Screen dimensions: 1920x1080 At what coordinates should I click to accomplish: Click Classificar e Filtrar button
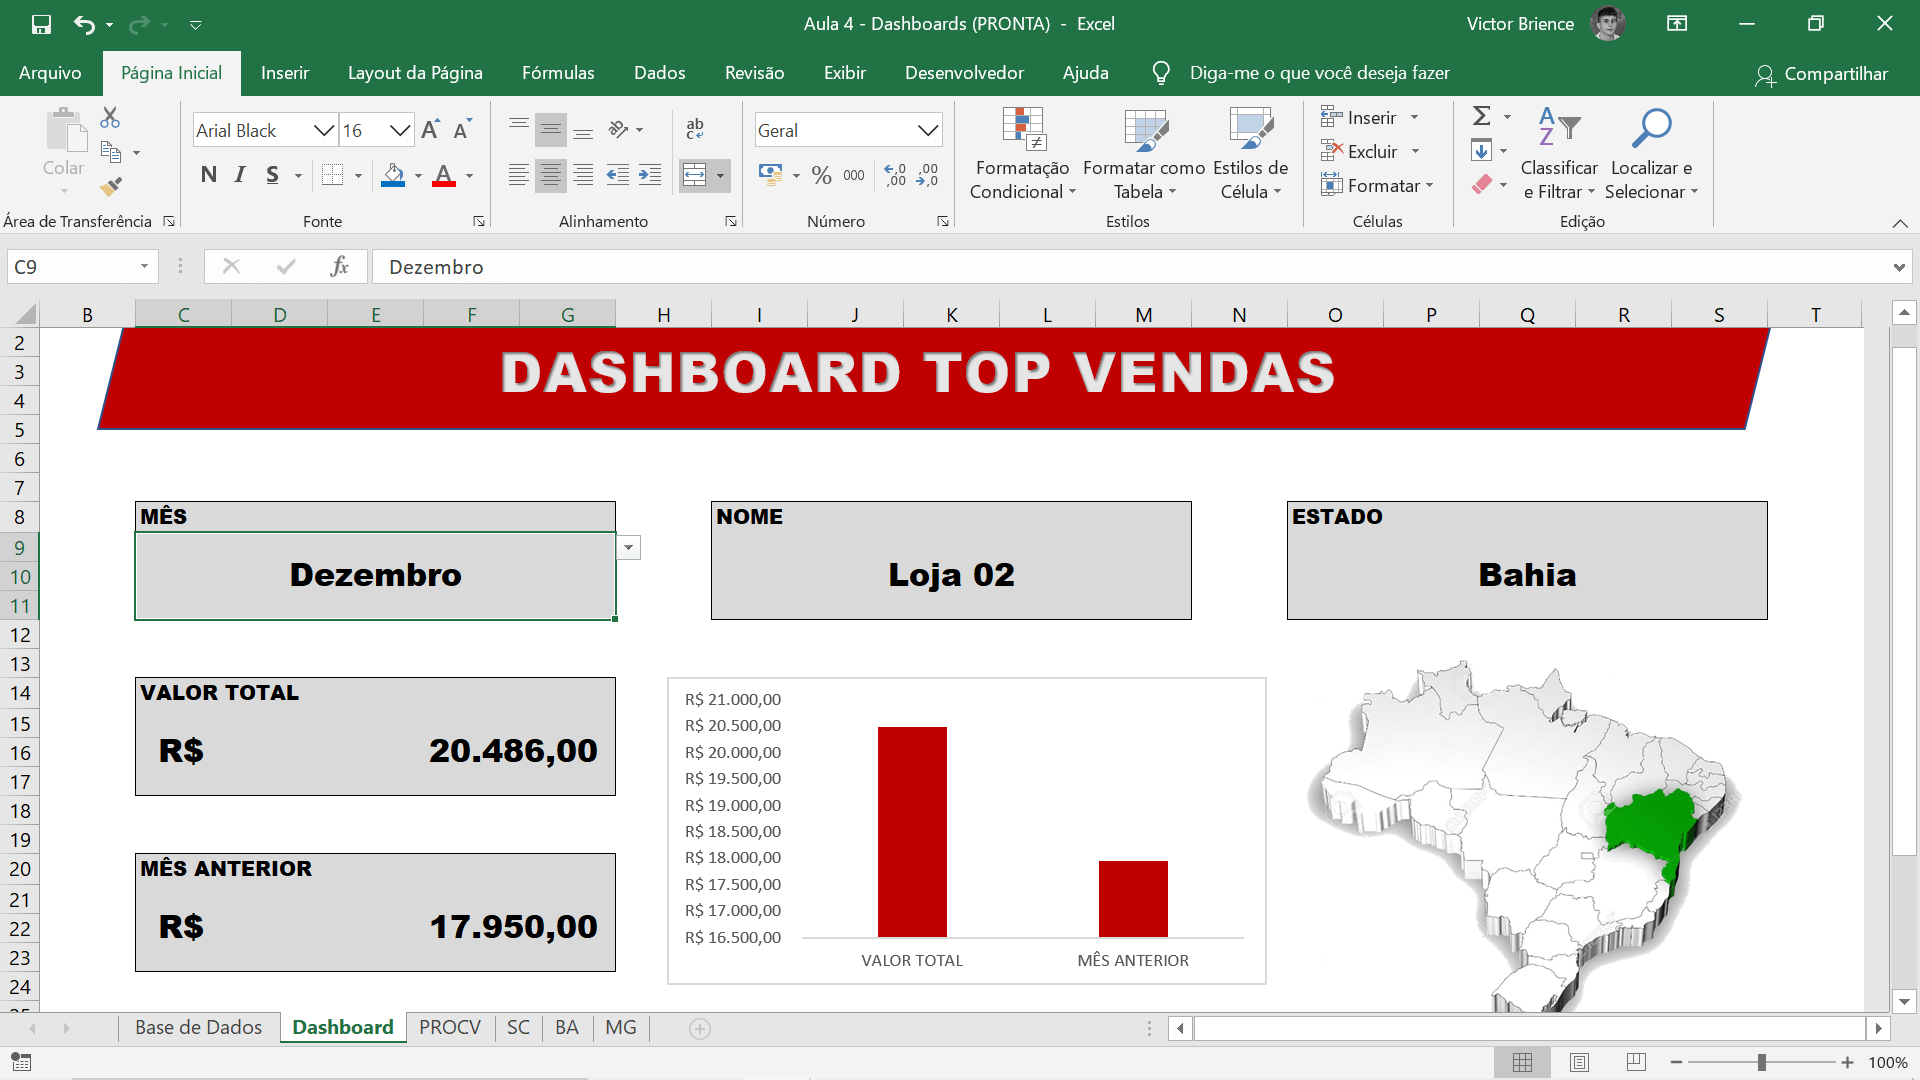pos(1559,155)
